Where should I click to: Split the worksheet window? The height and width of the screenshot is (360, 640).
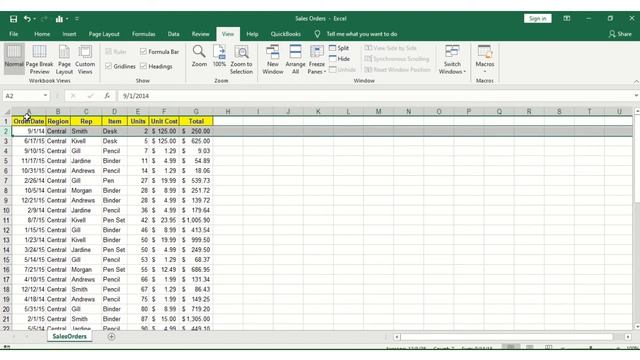coord(339,48)
